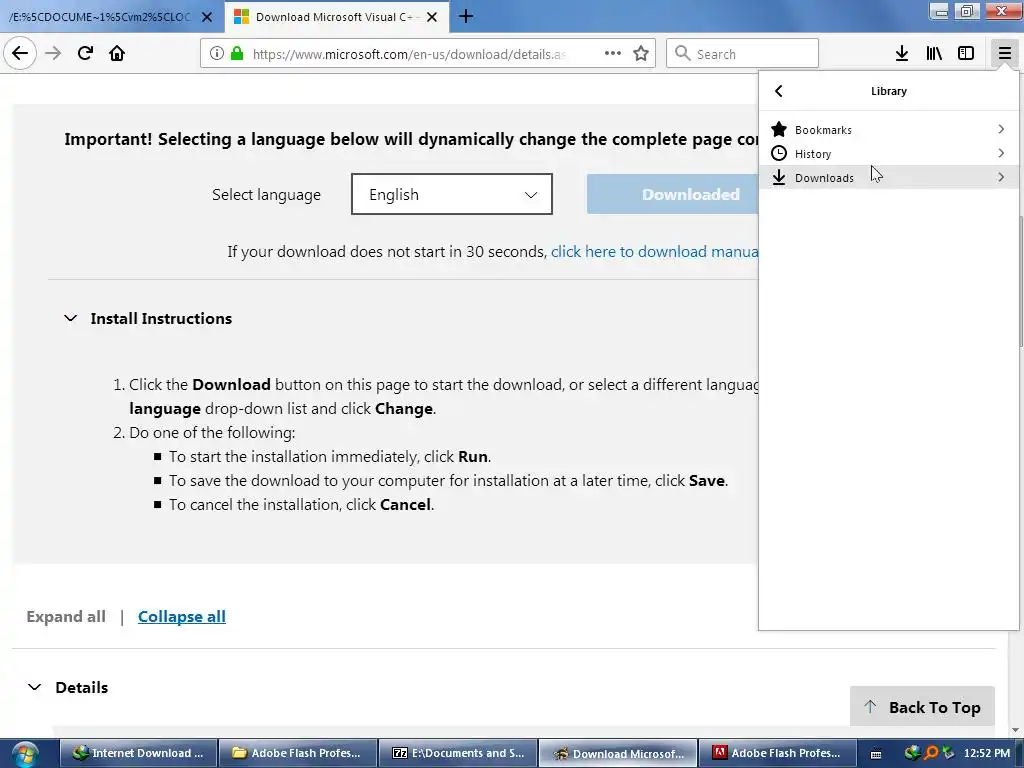Open History in the Library panel
This screenshot has width=1024, height=768.
888,153
